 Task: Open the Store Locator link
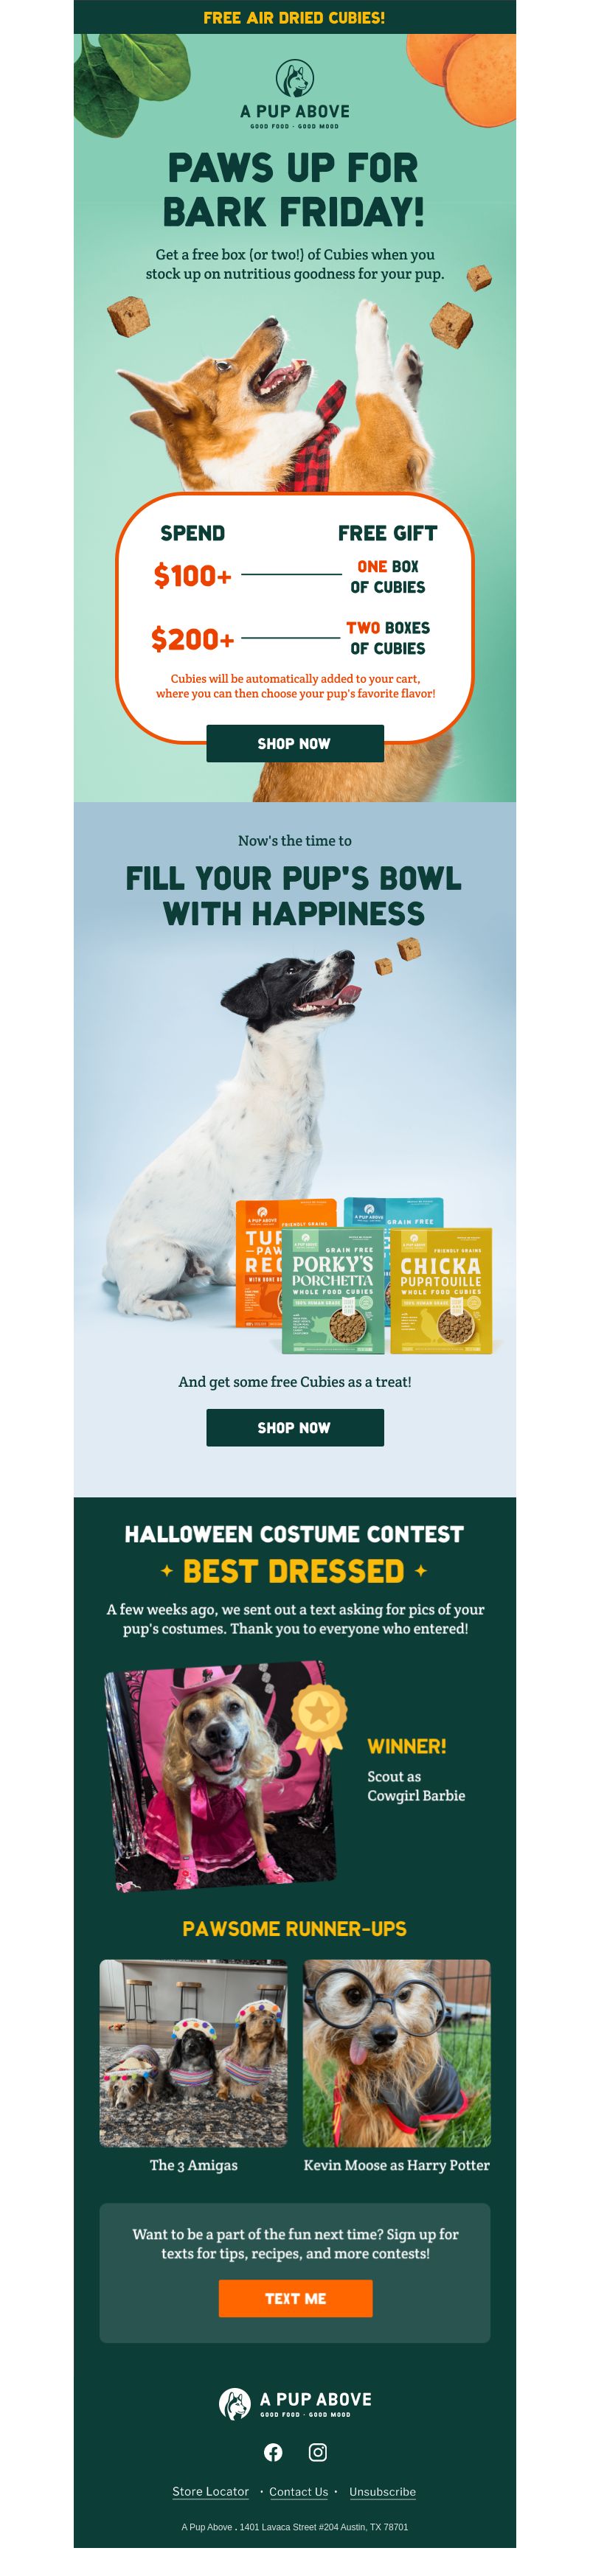click(210, 2491)
